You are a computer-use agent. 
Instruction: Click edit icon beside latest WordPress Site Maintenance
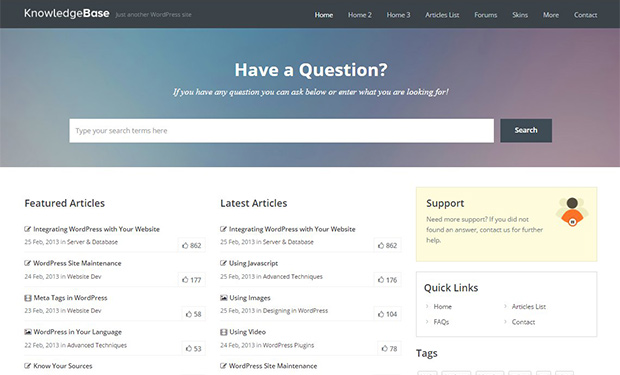click(223, 366)
